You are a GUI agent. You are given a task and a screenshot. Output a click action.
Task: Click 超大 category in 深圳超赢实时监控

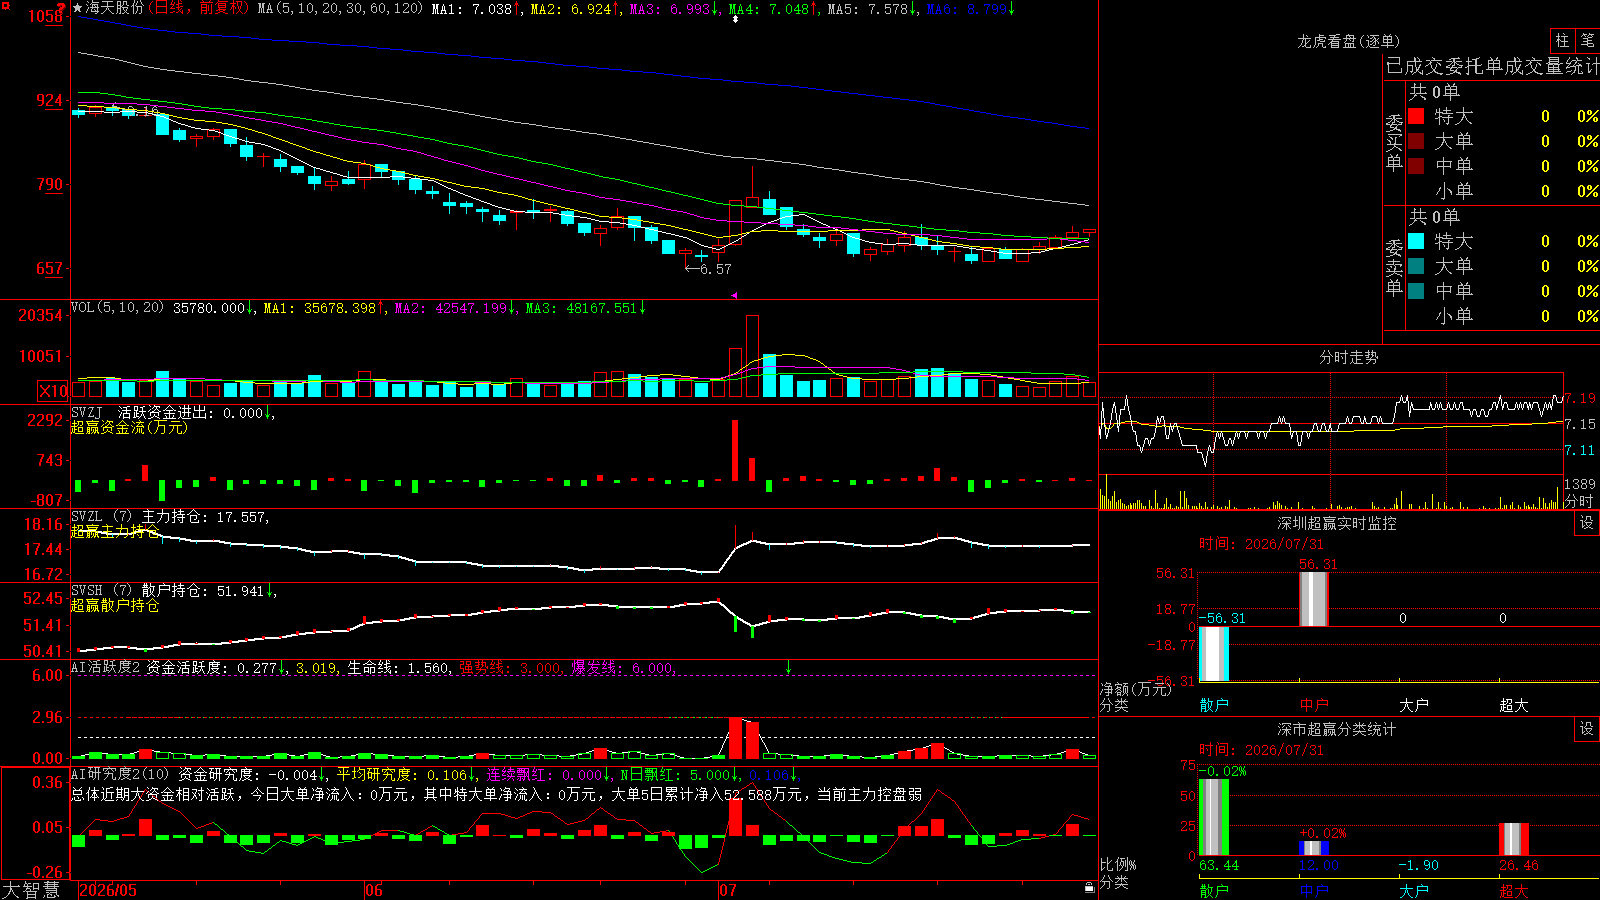tap(1513, 705)
